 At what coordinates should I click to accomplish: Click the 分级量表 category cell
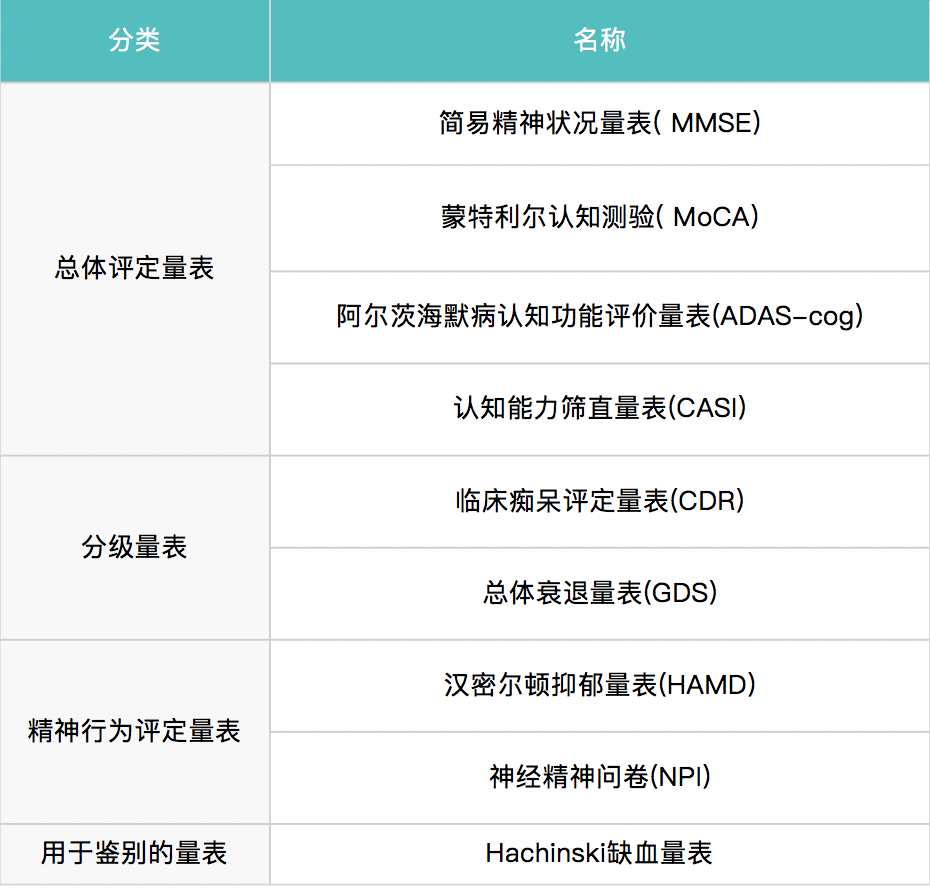[x=134, y=548]
